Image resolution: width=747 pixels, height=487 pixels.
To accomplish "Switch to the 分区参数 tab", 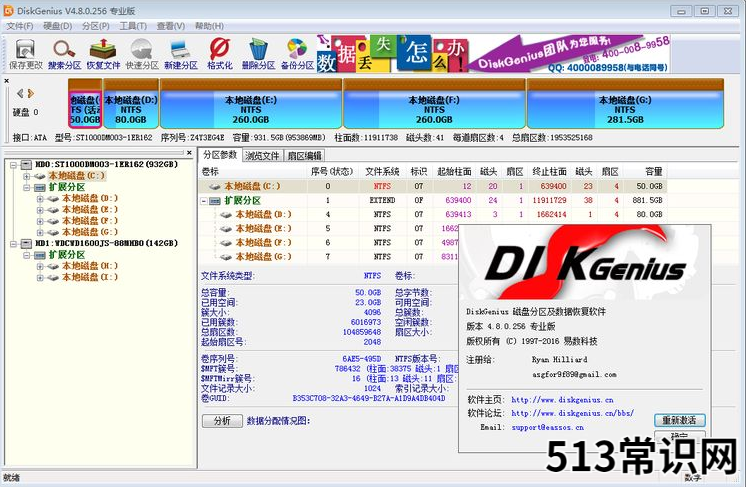I will coord(220,155).
